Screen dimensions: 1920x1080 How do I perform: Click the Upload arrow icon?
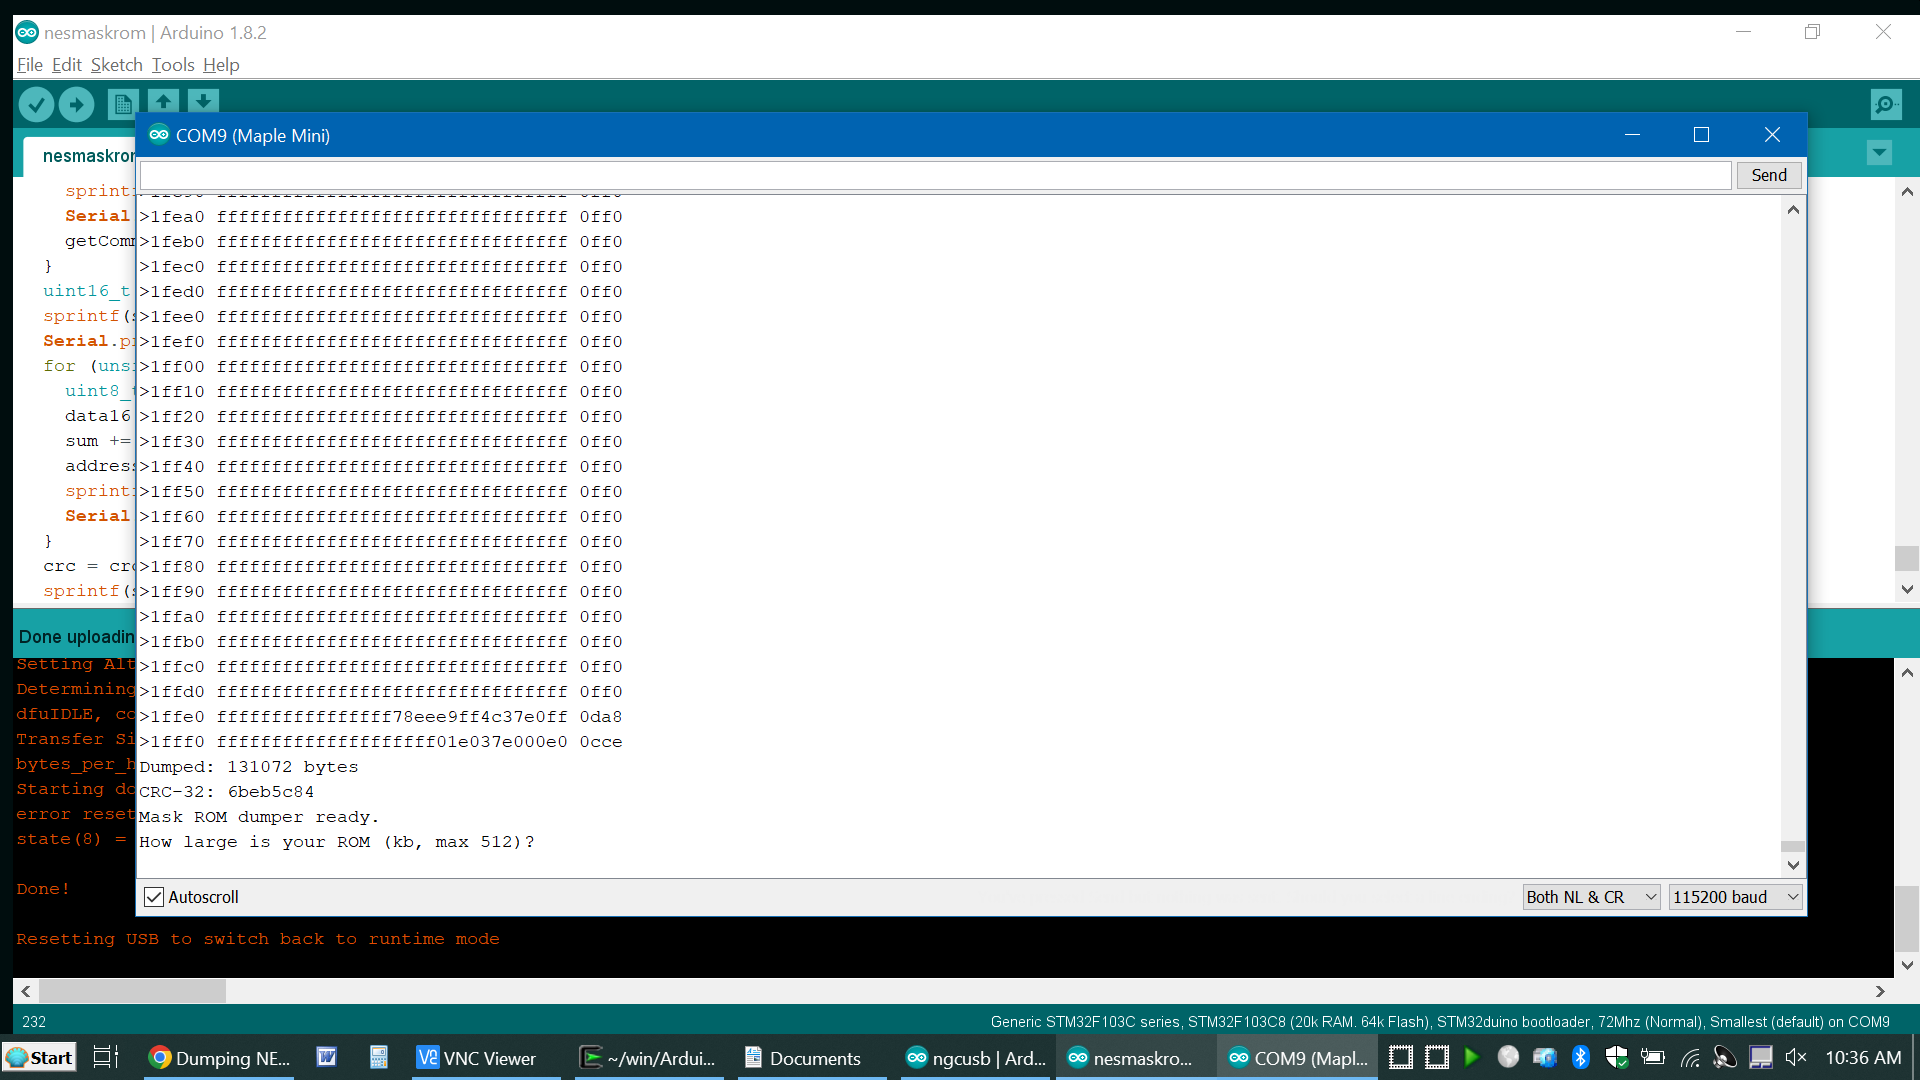click(x=76, y=103)
